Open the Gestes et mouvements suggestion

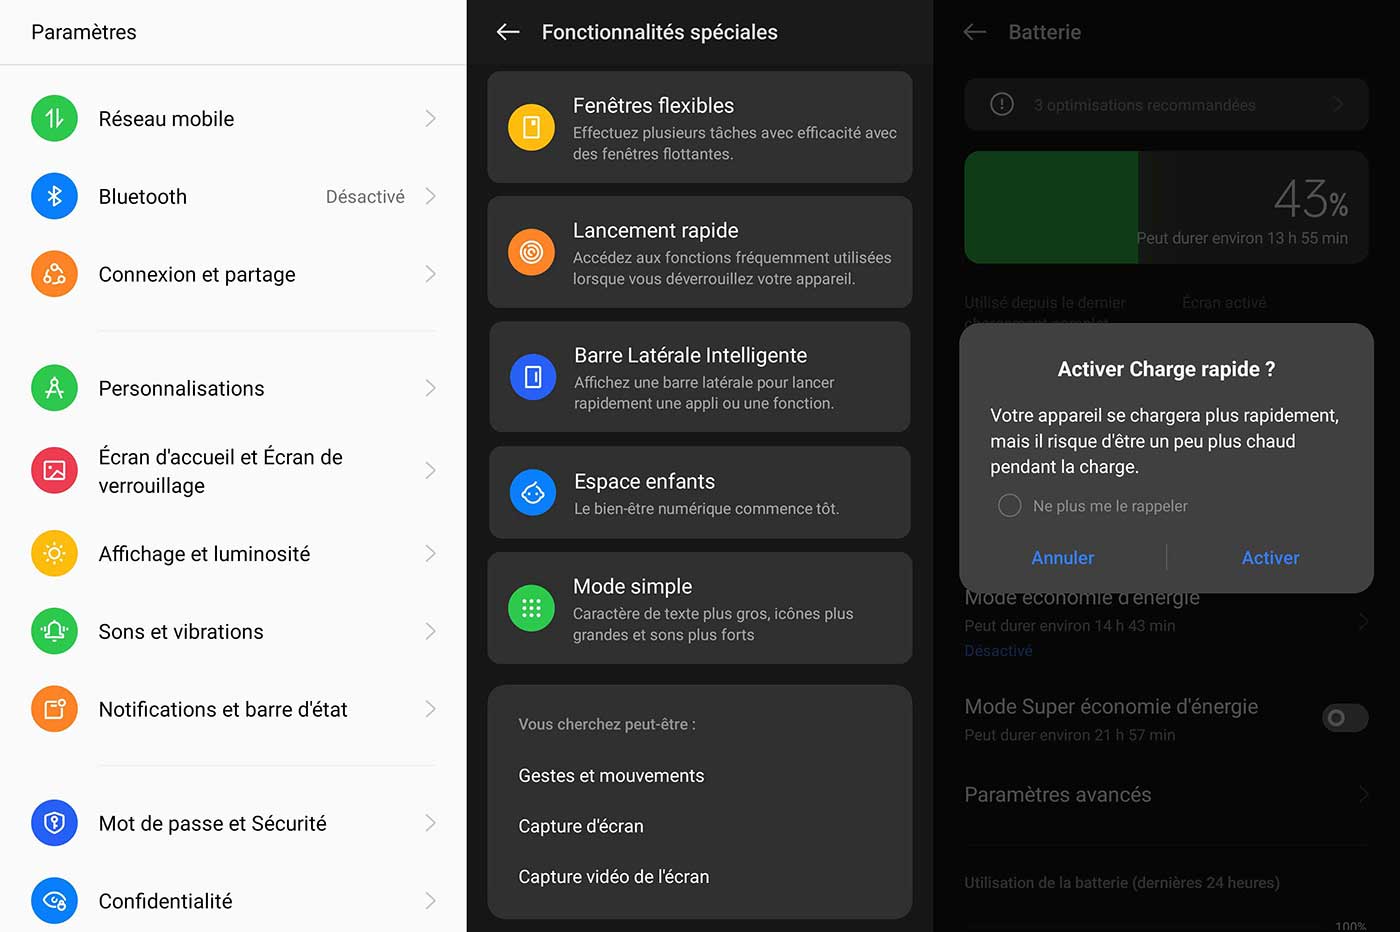point(611,776)
